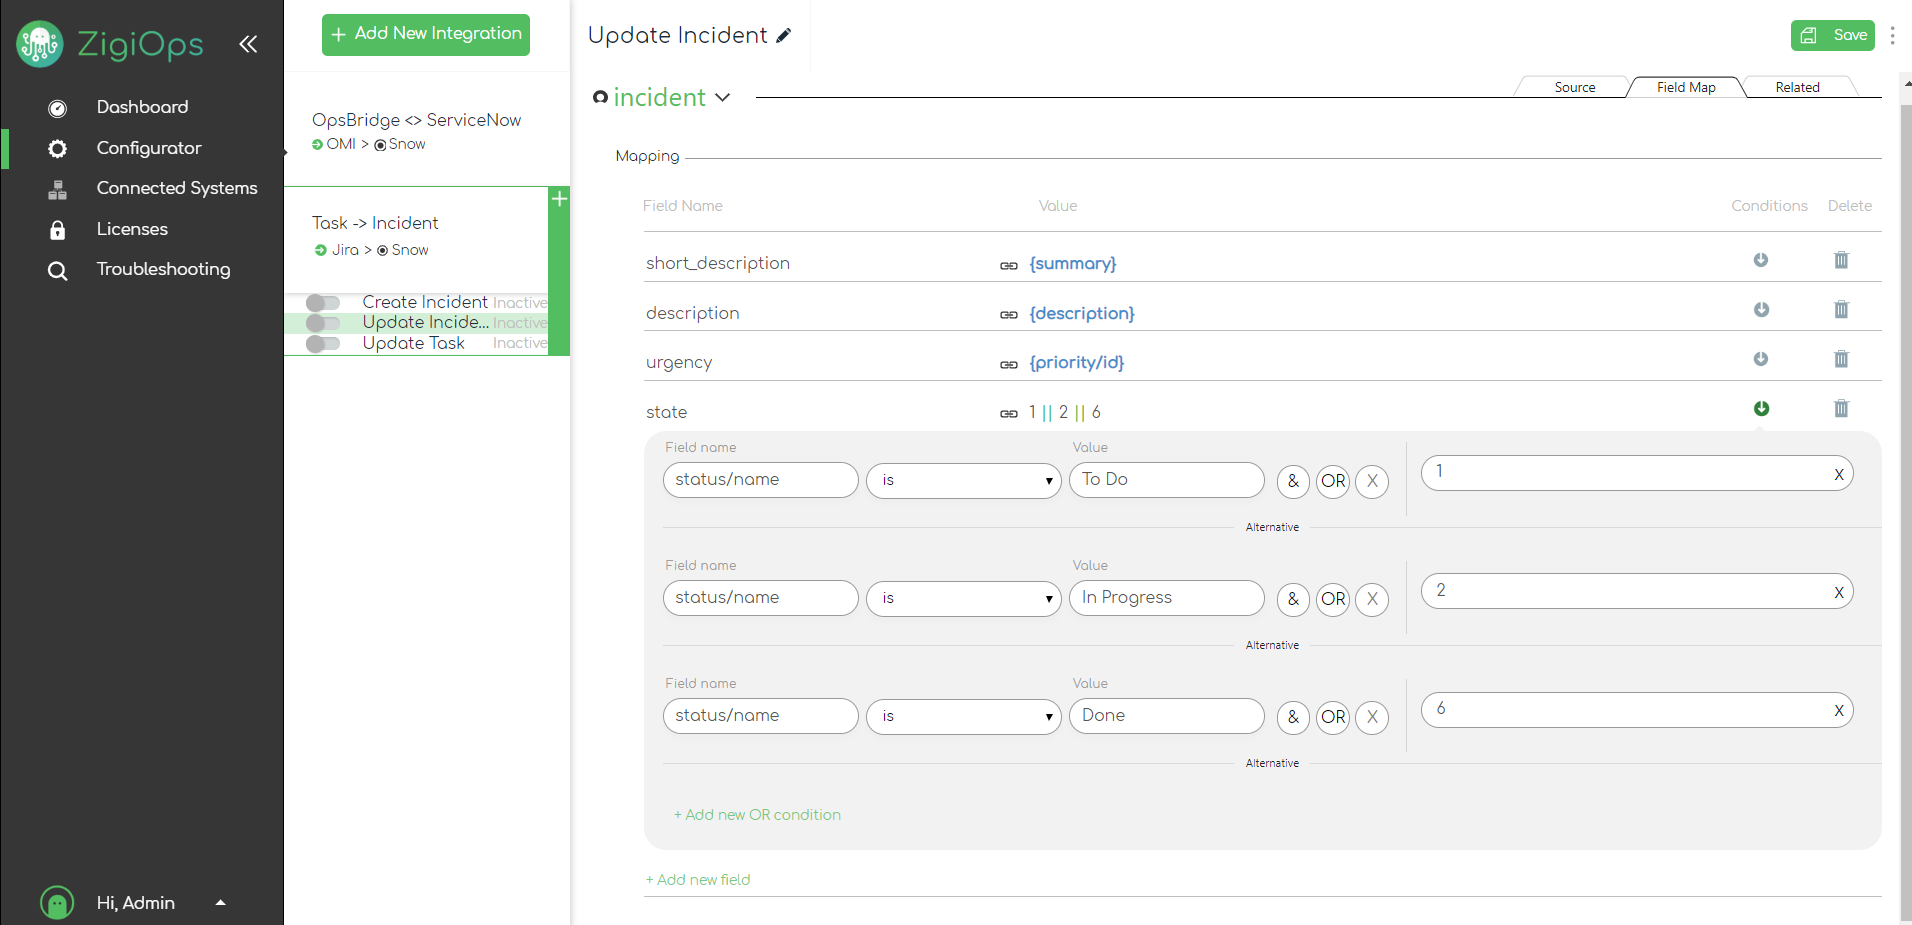The image size is (1912, 925).
Task: Click Add new OR condition link
Action: point(757,815)
